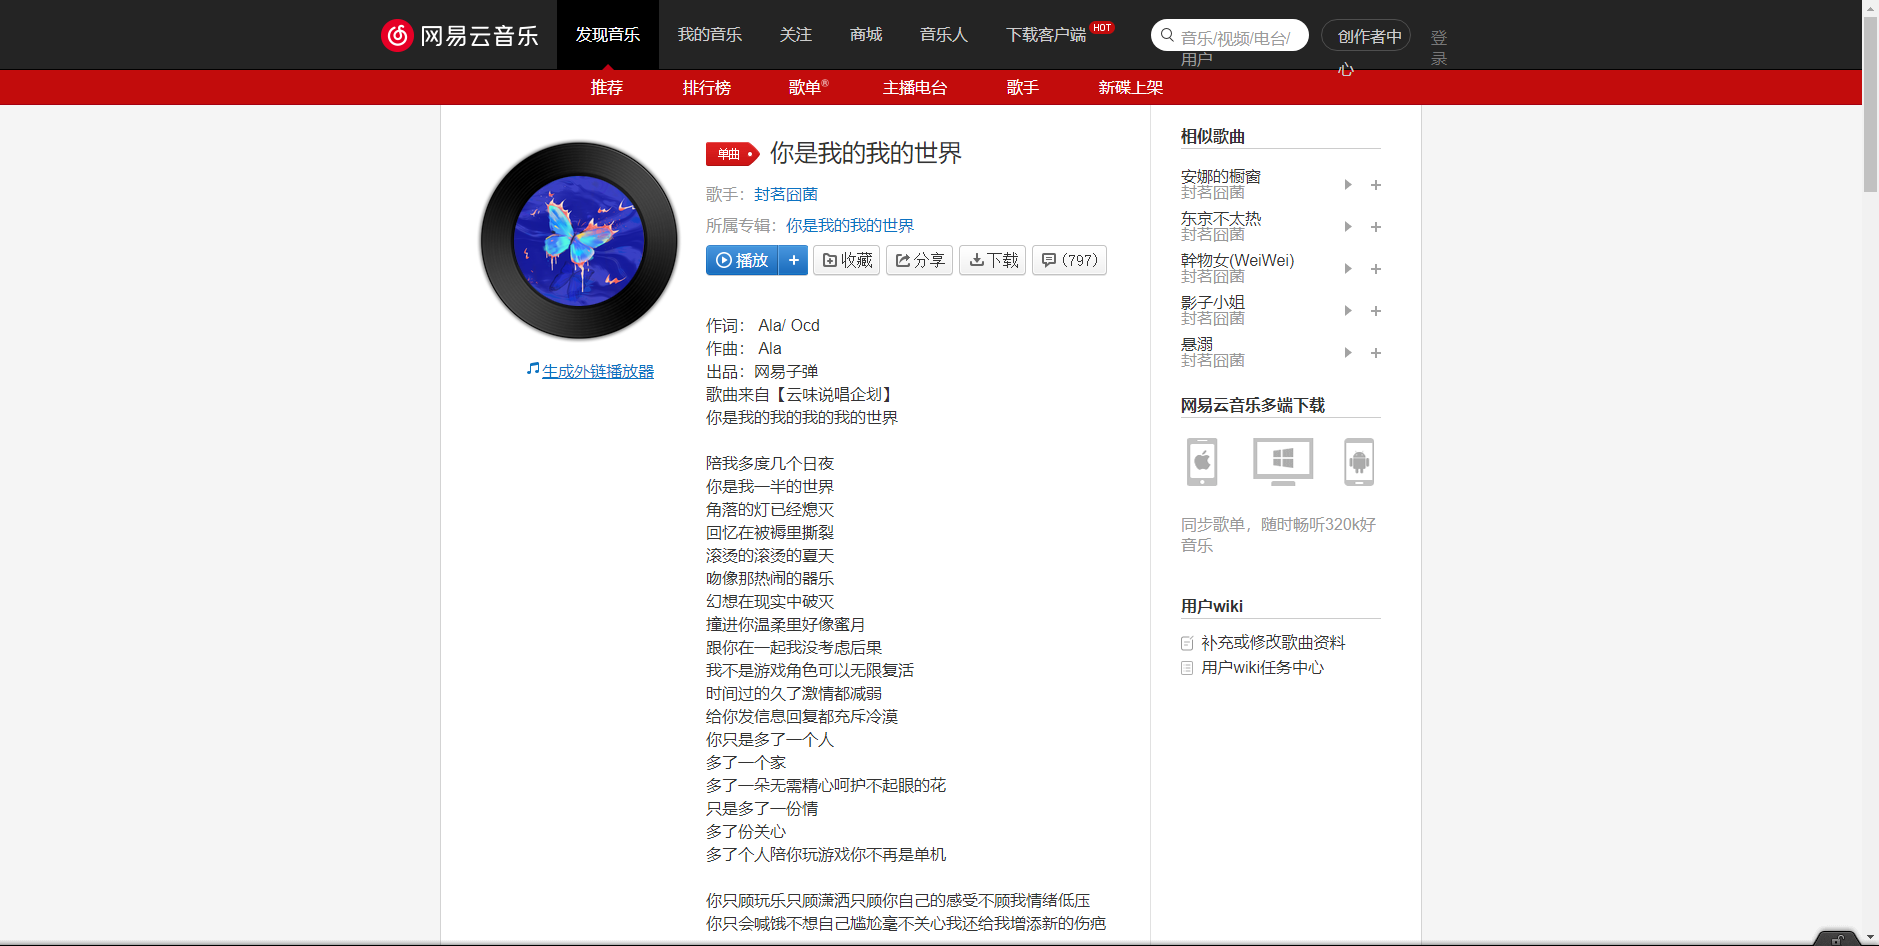Click the Windows download icon
The height and width of the screenshot is (946, 1879).
click(x=1281, y=461)
